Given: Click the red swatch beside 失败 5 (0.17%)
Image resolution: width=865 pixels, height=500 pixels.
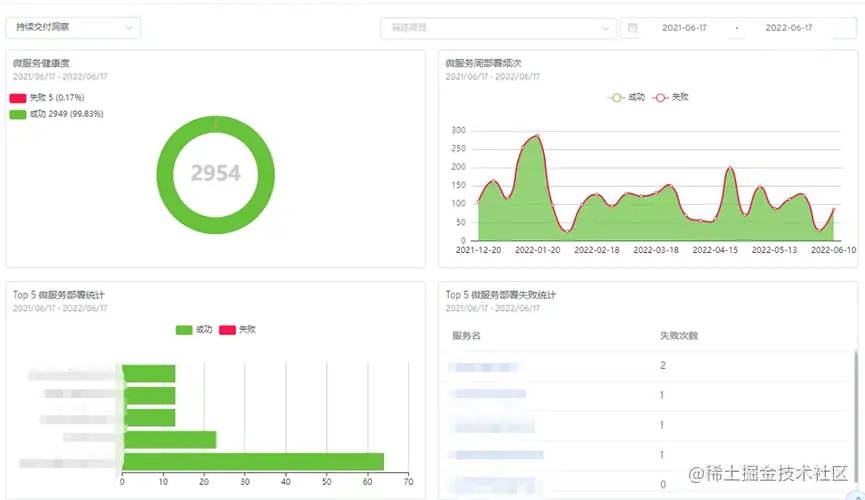Looking at the screenshot, I should coord(18,98).
